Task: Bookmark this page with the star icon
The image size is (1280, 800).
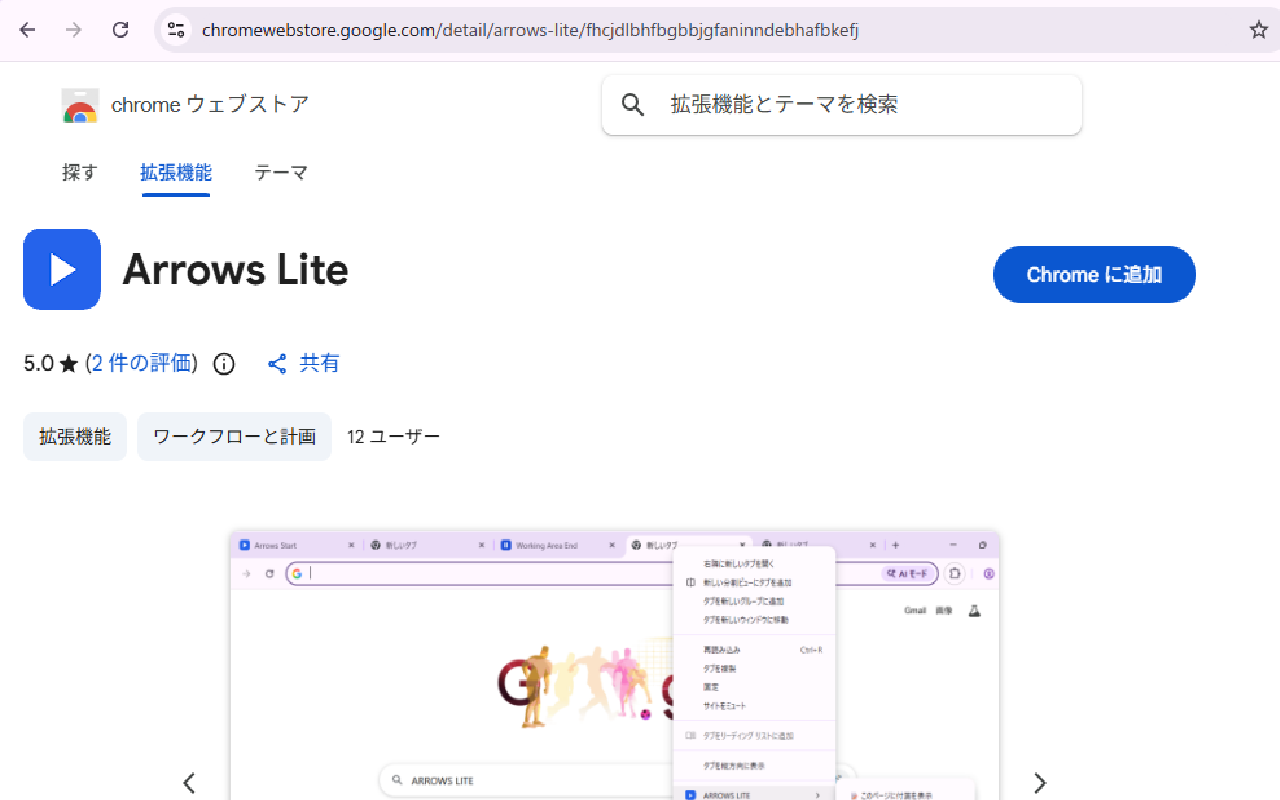Action: click(x=1259, y=30)
